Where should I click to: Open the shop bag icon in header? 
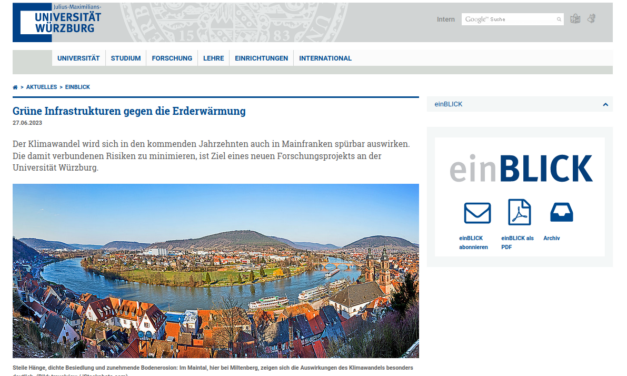click(575, 19)
